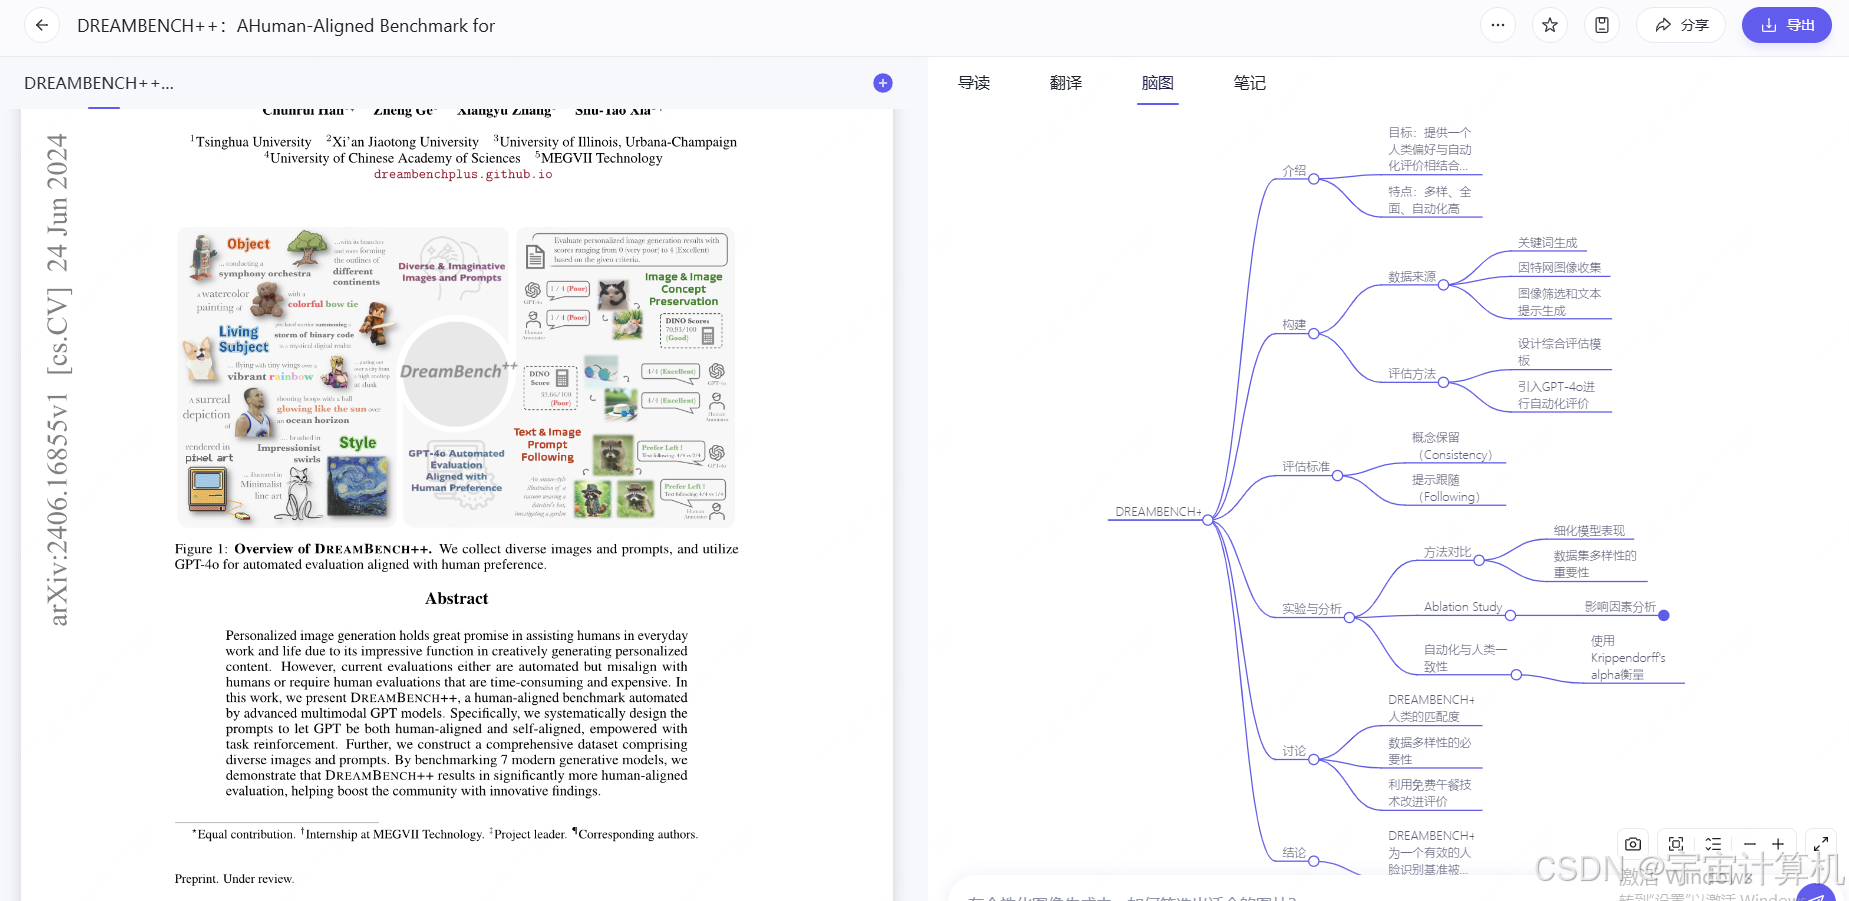The image size is (1849, 901).
Task: Click the paper title in the header
Action: [286, 25]
